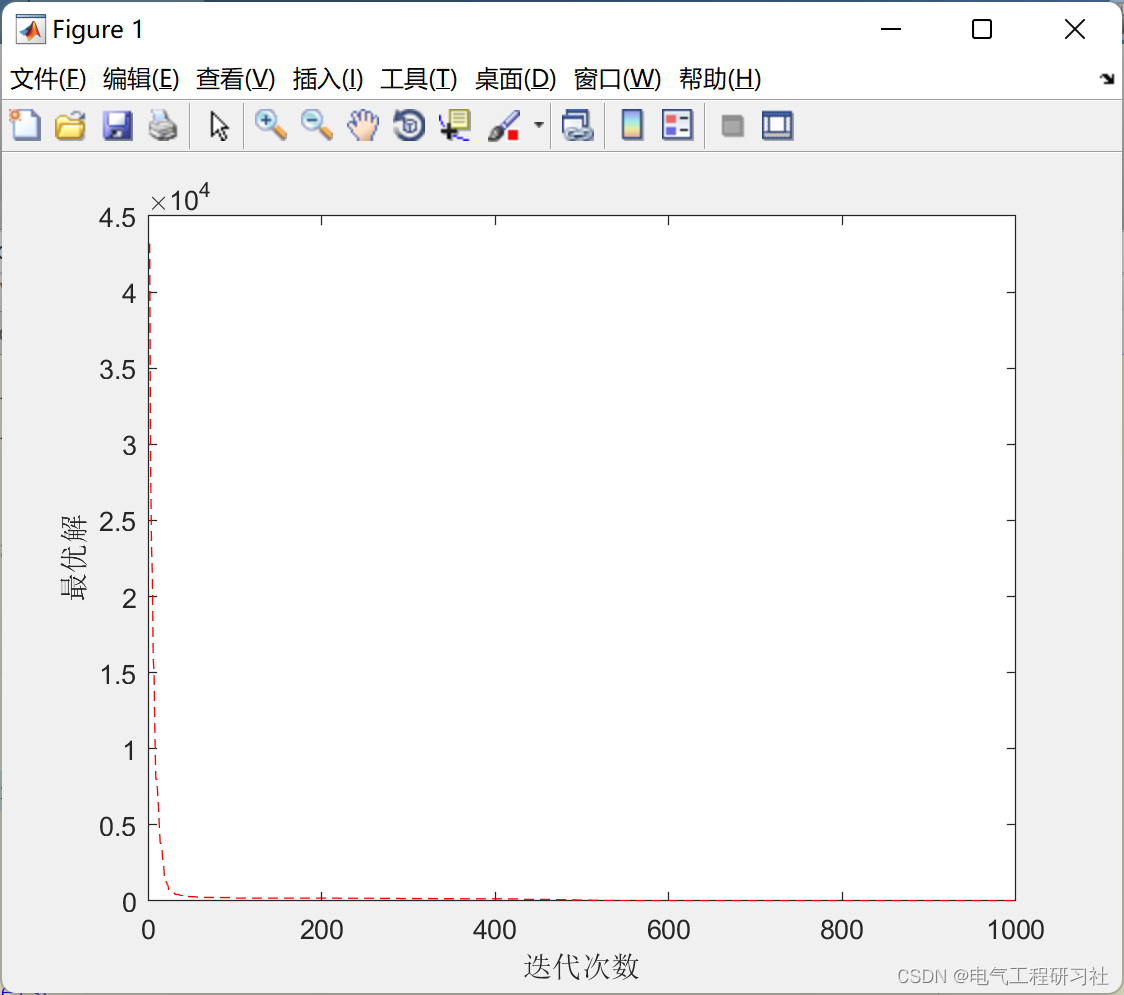Activate the Zoom Out magnifier tool

pyautogui.click(x=316, y=125)
